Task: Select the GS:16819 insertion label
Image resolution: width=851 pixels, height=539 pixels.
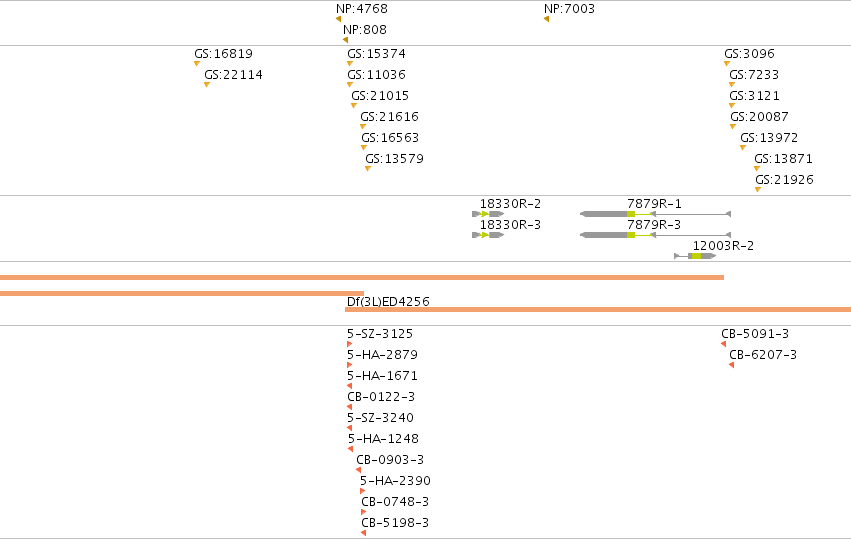Action: (224, 54)
